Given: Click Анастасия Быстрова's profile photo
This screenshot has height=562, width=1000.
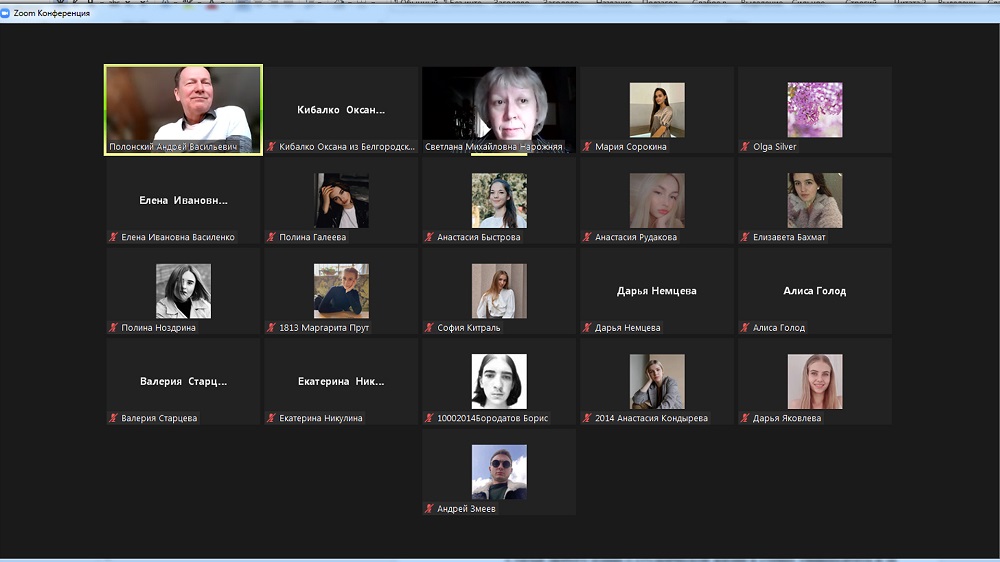Looking at the screenshot, I should pos(499,200).
